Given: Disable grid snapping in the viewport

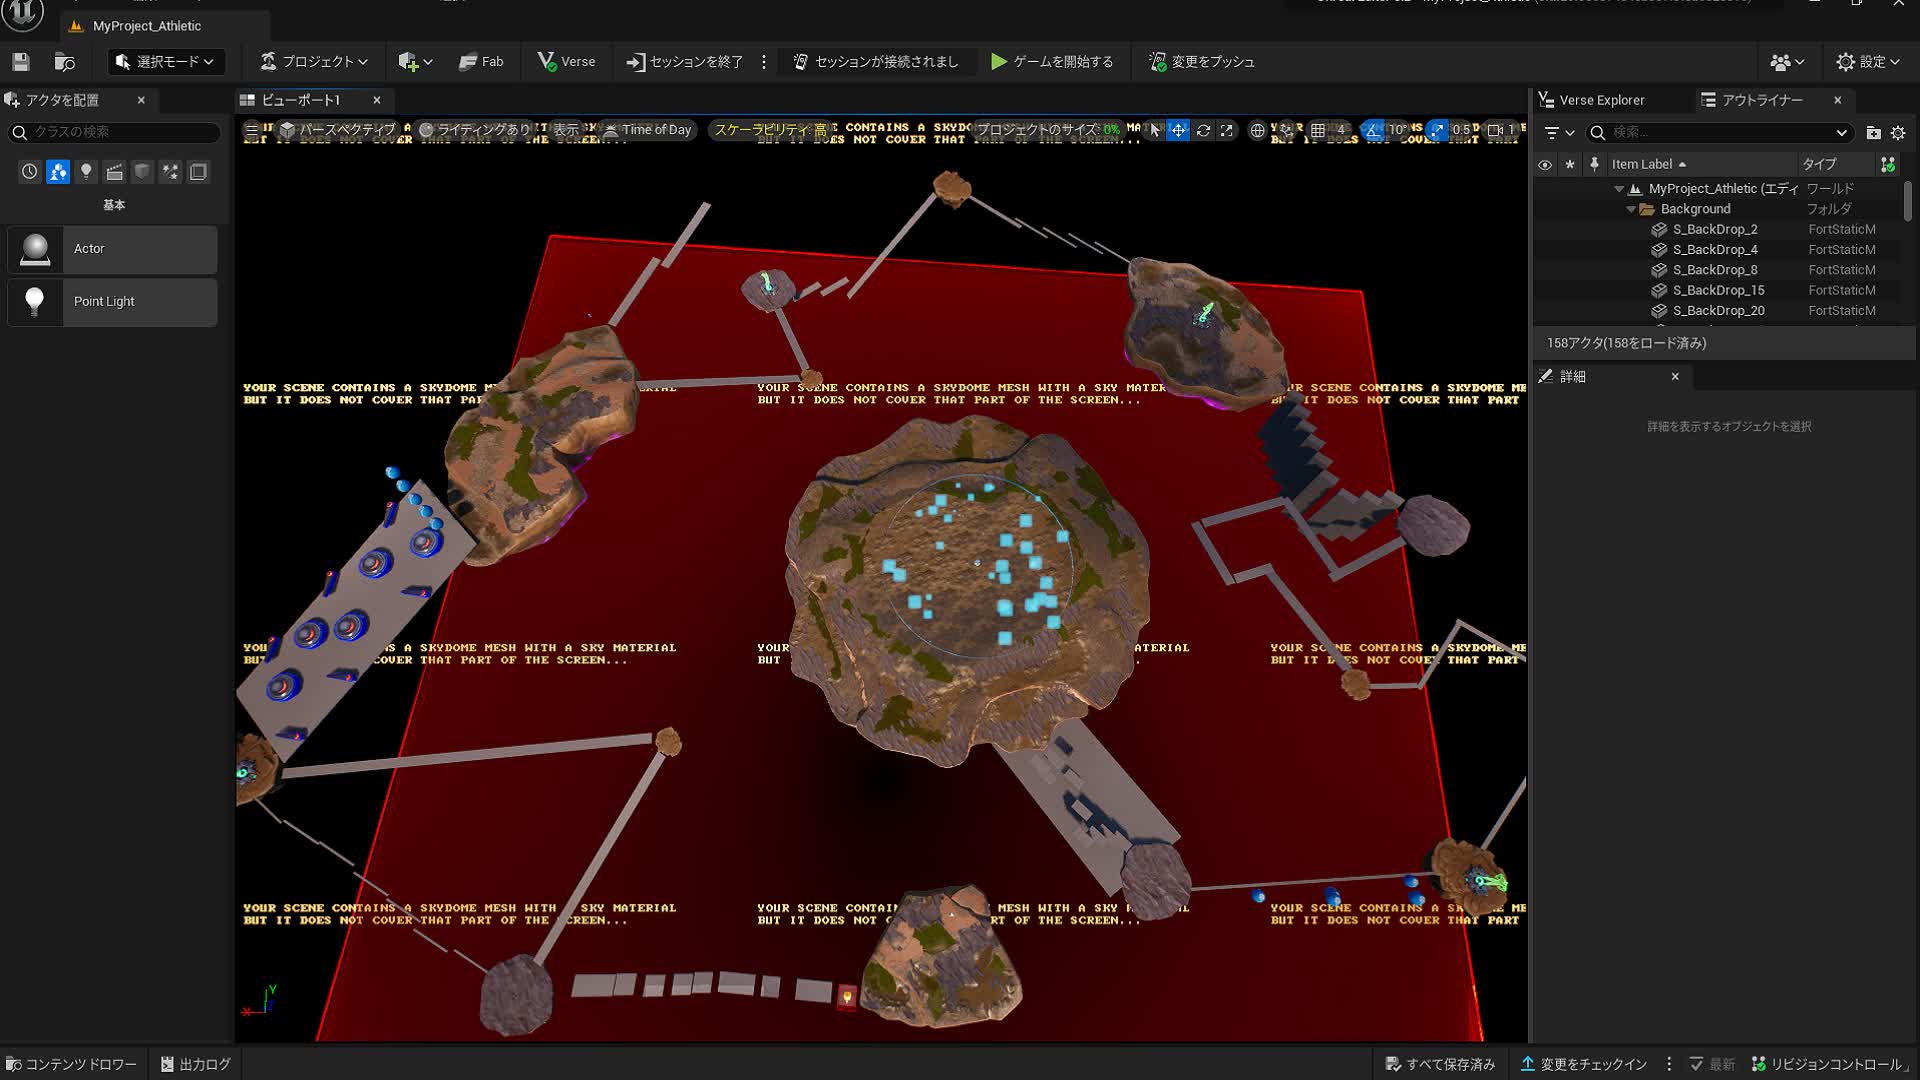Looking at the screenshot, I should tap(1318, 130).
